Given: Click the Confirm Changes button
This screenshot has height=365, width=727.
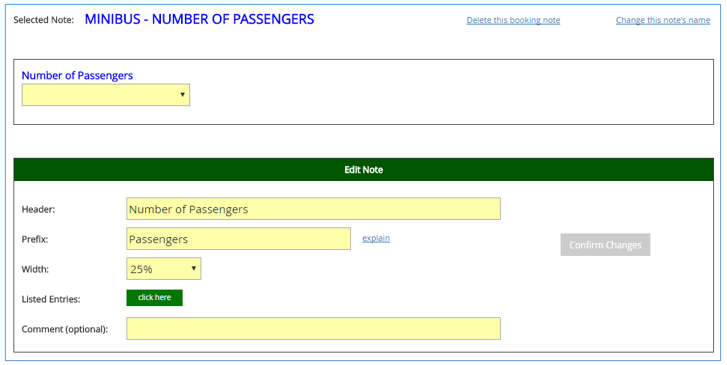Looking at the screenshot, I should click(x=605, y=245).
